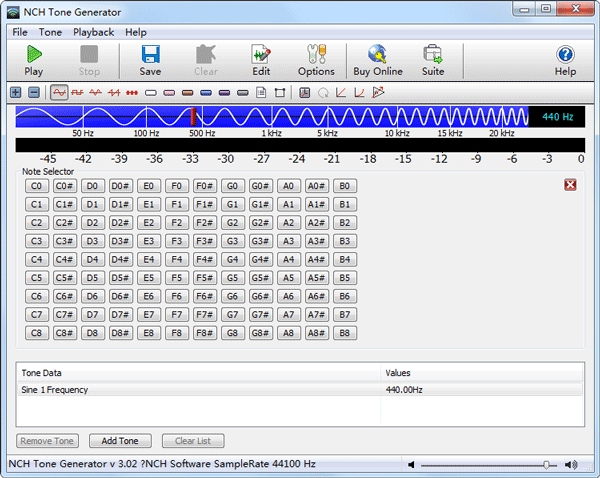Close the Note Selector panel
Image resolution: width=600 pixels, height=478 pixels.
pos(570,185)
